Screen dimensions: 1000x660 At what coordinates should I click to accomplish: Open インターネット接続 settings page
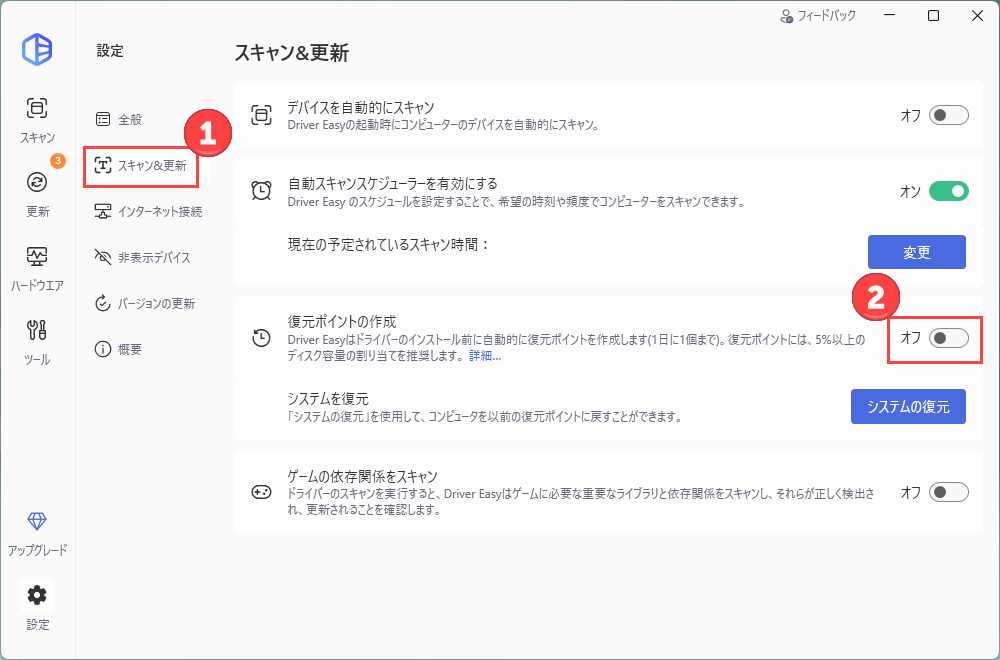(148, 211)
